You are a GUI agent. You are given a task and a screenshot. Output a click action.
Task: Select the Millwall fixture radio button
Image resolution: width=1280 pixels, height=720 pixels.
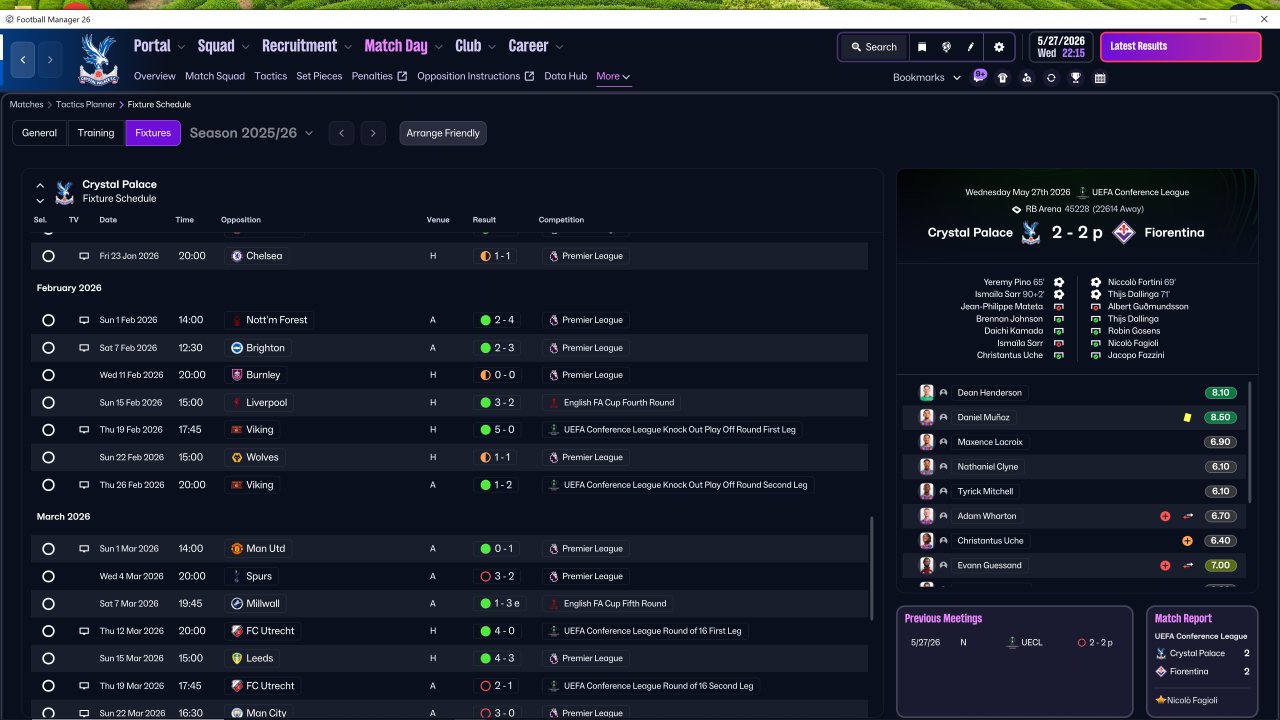point(48,604)
